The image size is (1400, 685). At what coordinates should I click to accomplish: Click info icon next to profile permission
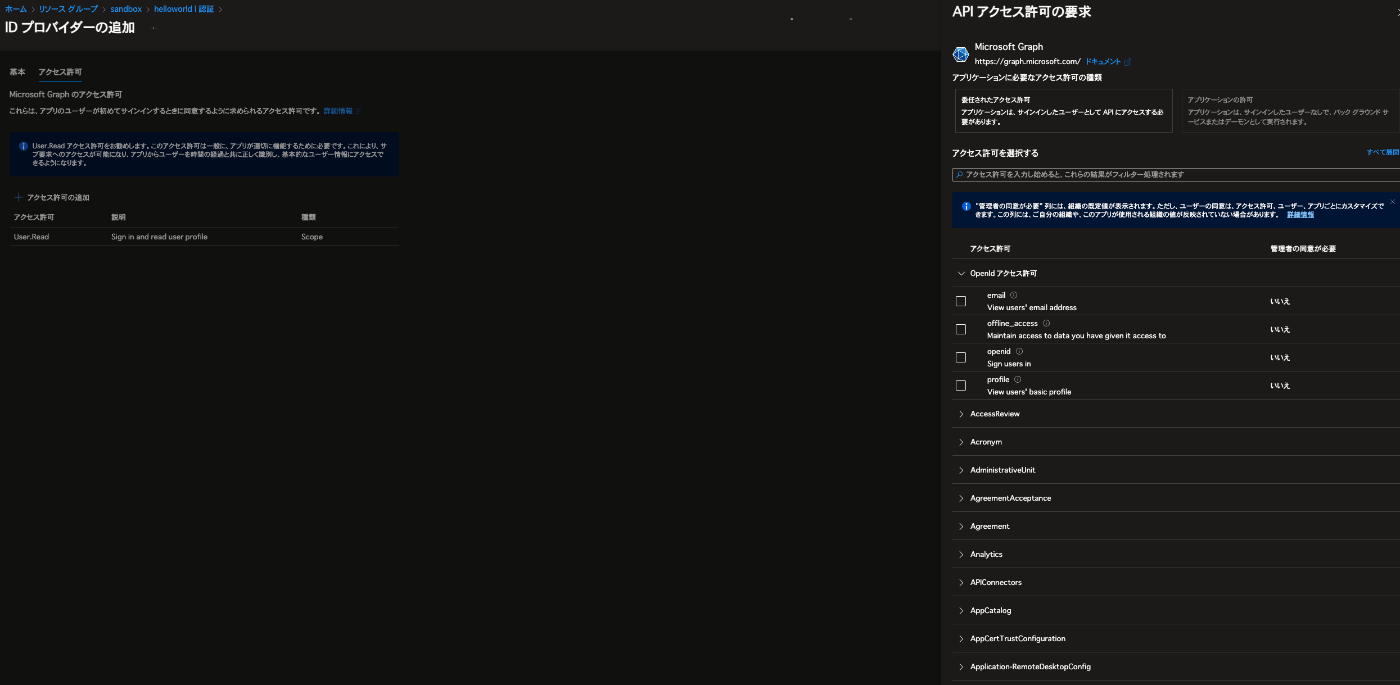pyautogui.click(x=1017, y=379)
